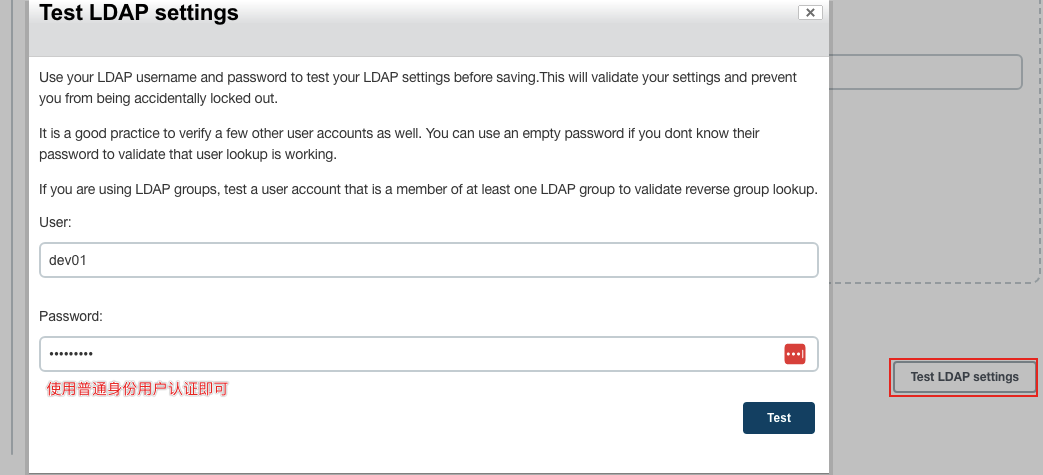
Task: Open the password manager icon in Password field
Action: pos(795,354)
